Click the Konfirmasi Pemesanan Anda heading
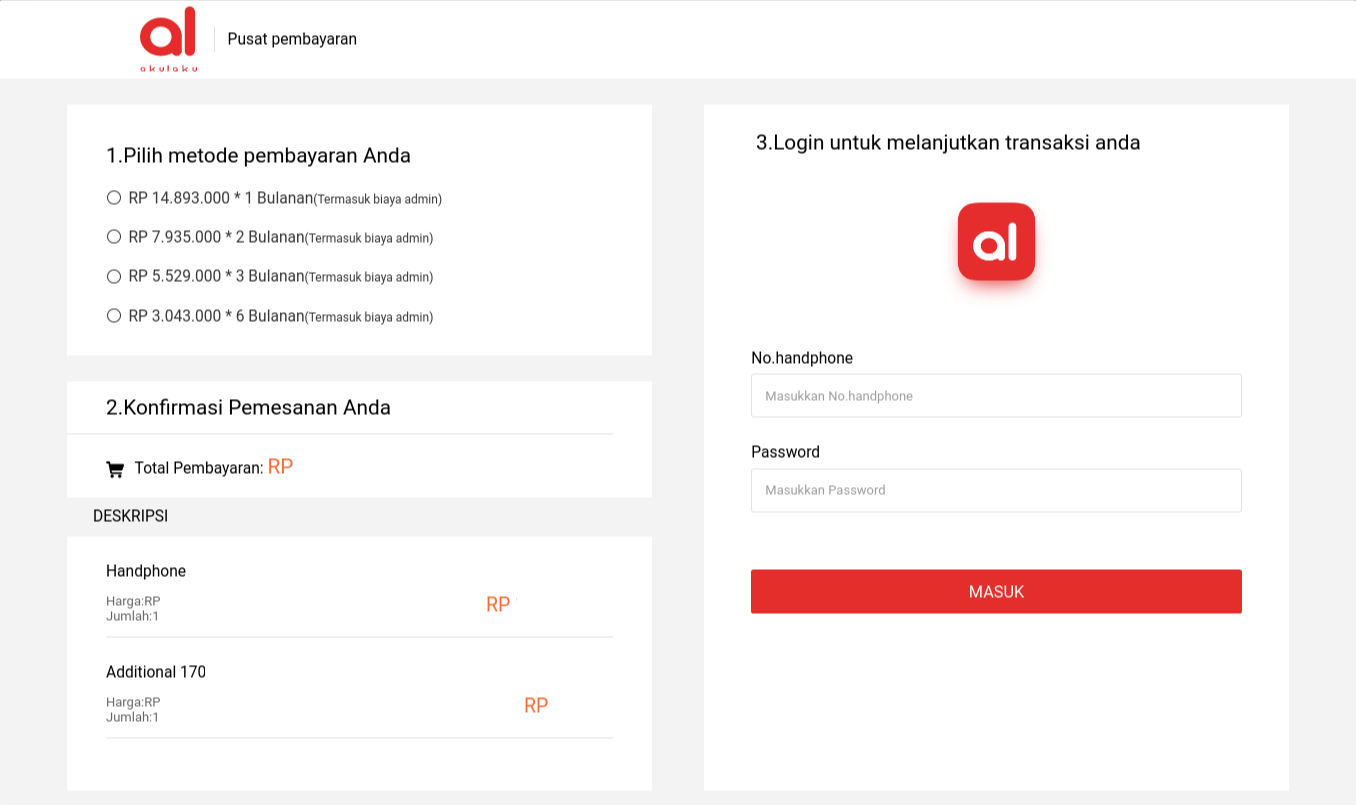Screen dimensions: 1356x805 point(248,408)
